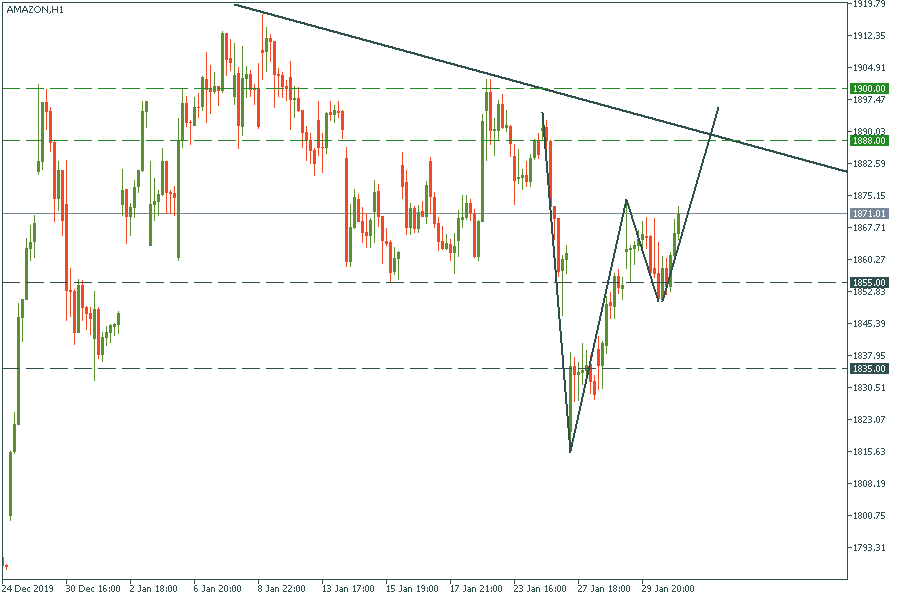Click the 30 Dec 16:00 time label
The height and width of the screenshot is (600, 900).
93,589
